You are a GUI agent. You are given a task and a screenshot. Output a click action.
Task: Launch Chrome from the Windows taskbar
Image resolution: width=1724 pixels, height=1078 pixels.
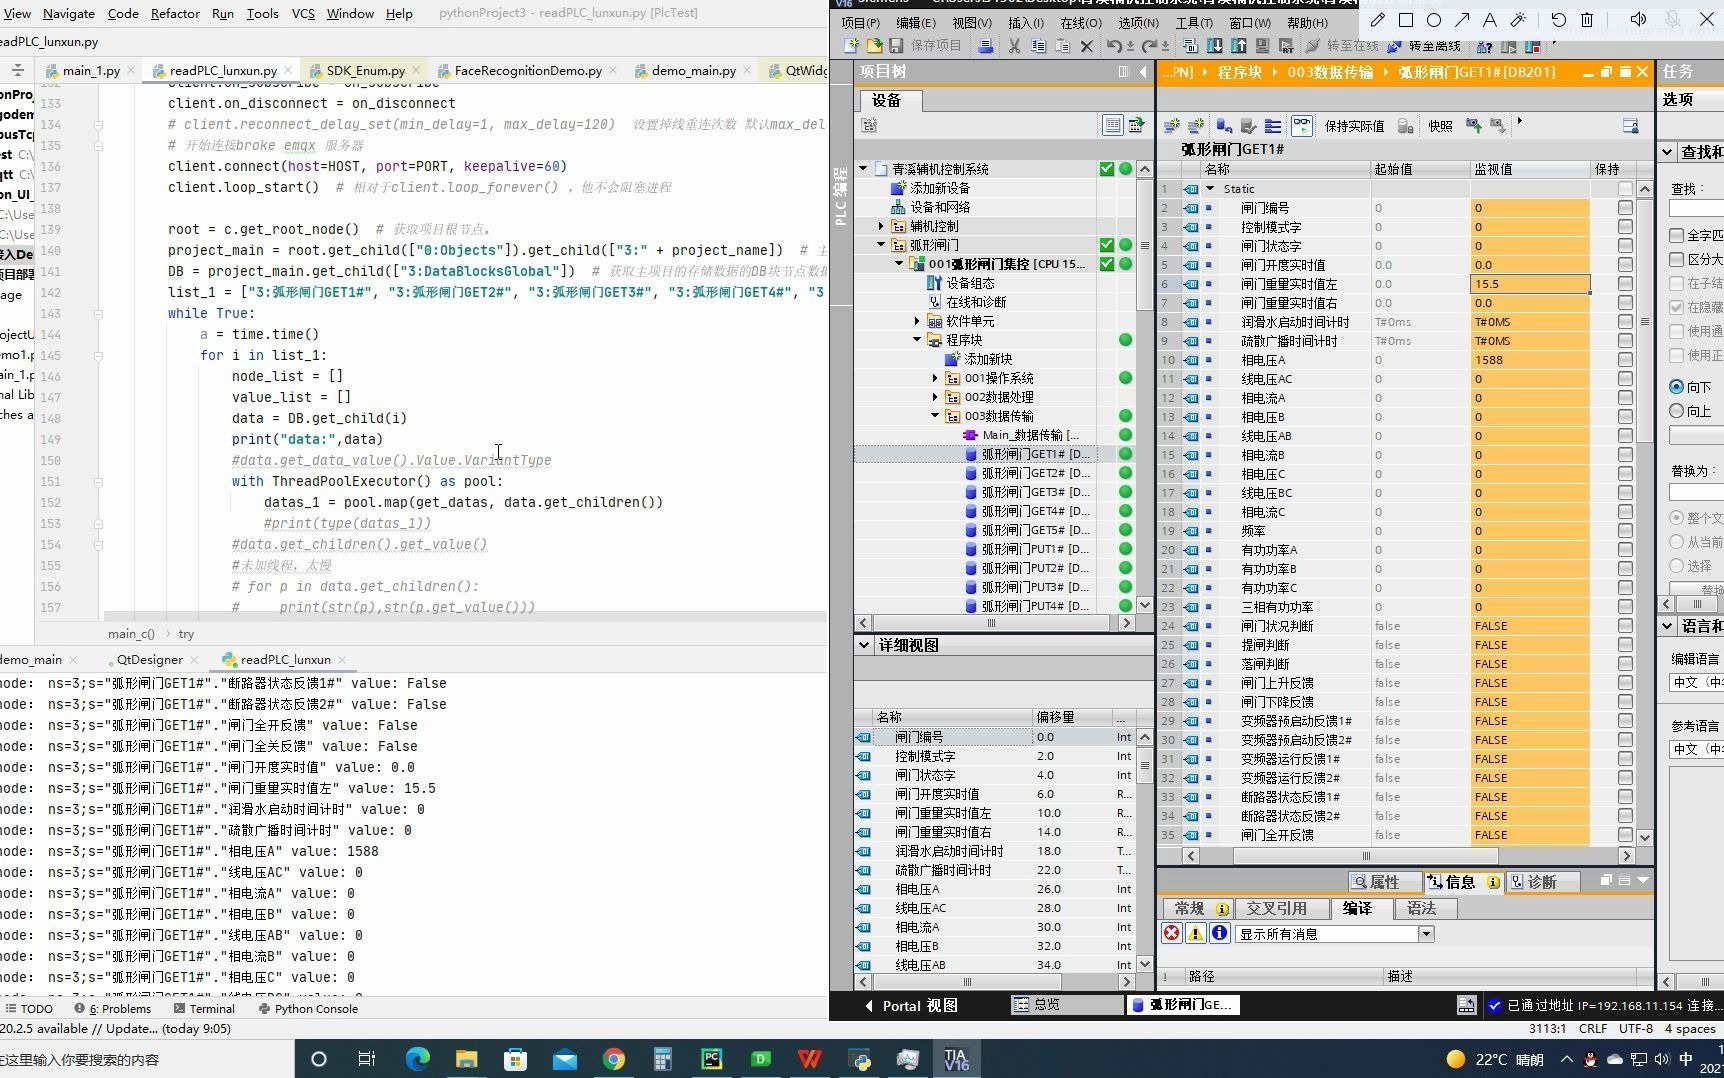(x=613, y=1059)
